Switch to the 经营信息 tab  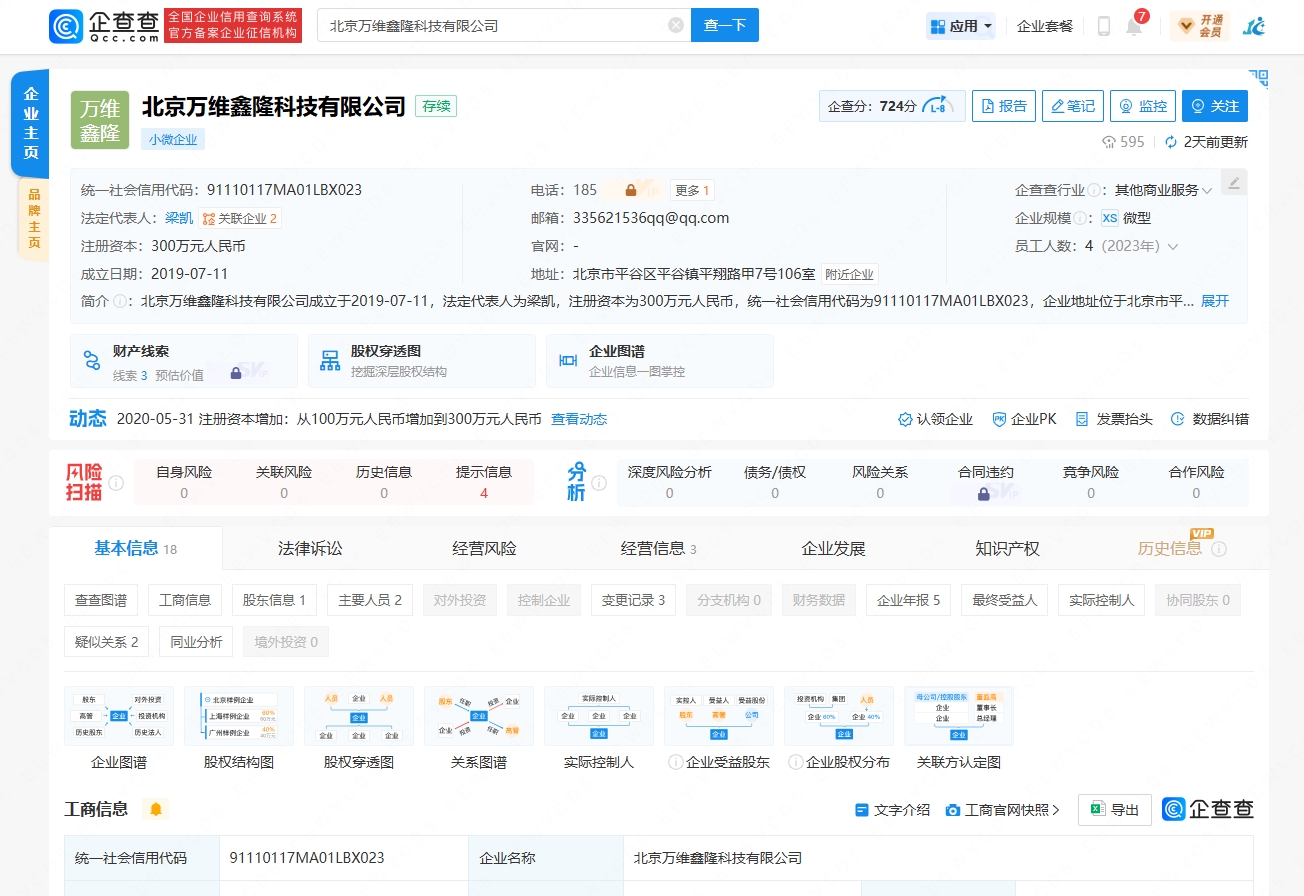(x=658, y=548)
